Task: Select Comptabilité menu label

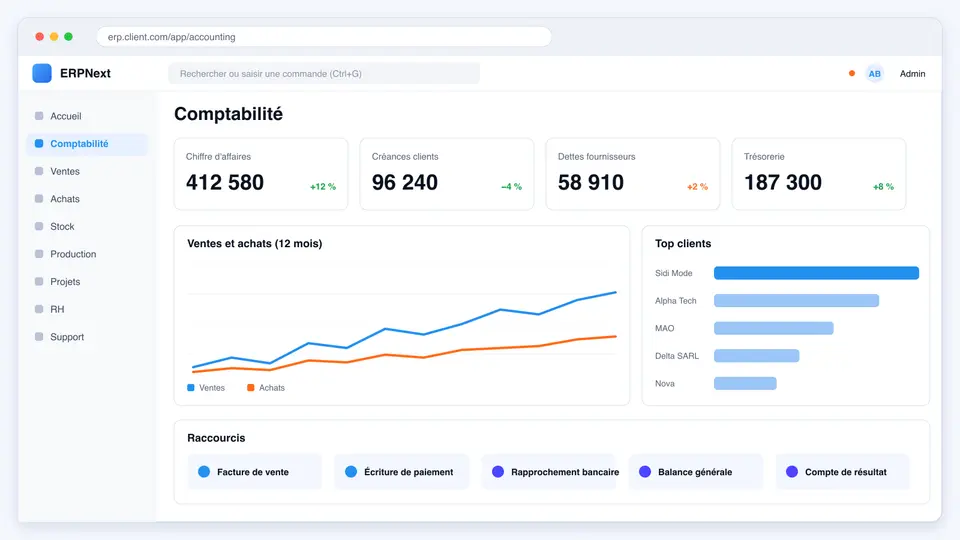Action: pyautogui.click(x=79, y=143)
